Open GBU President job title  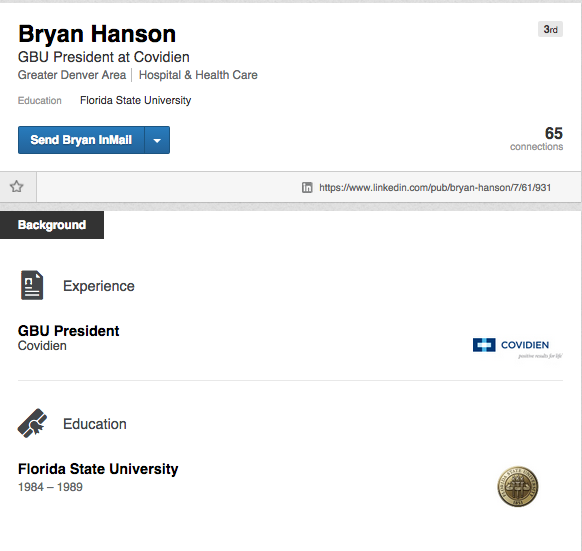69,331
